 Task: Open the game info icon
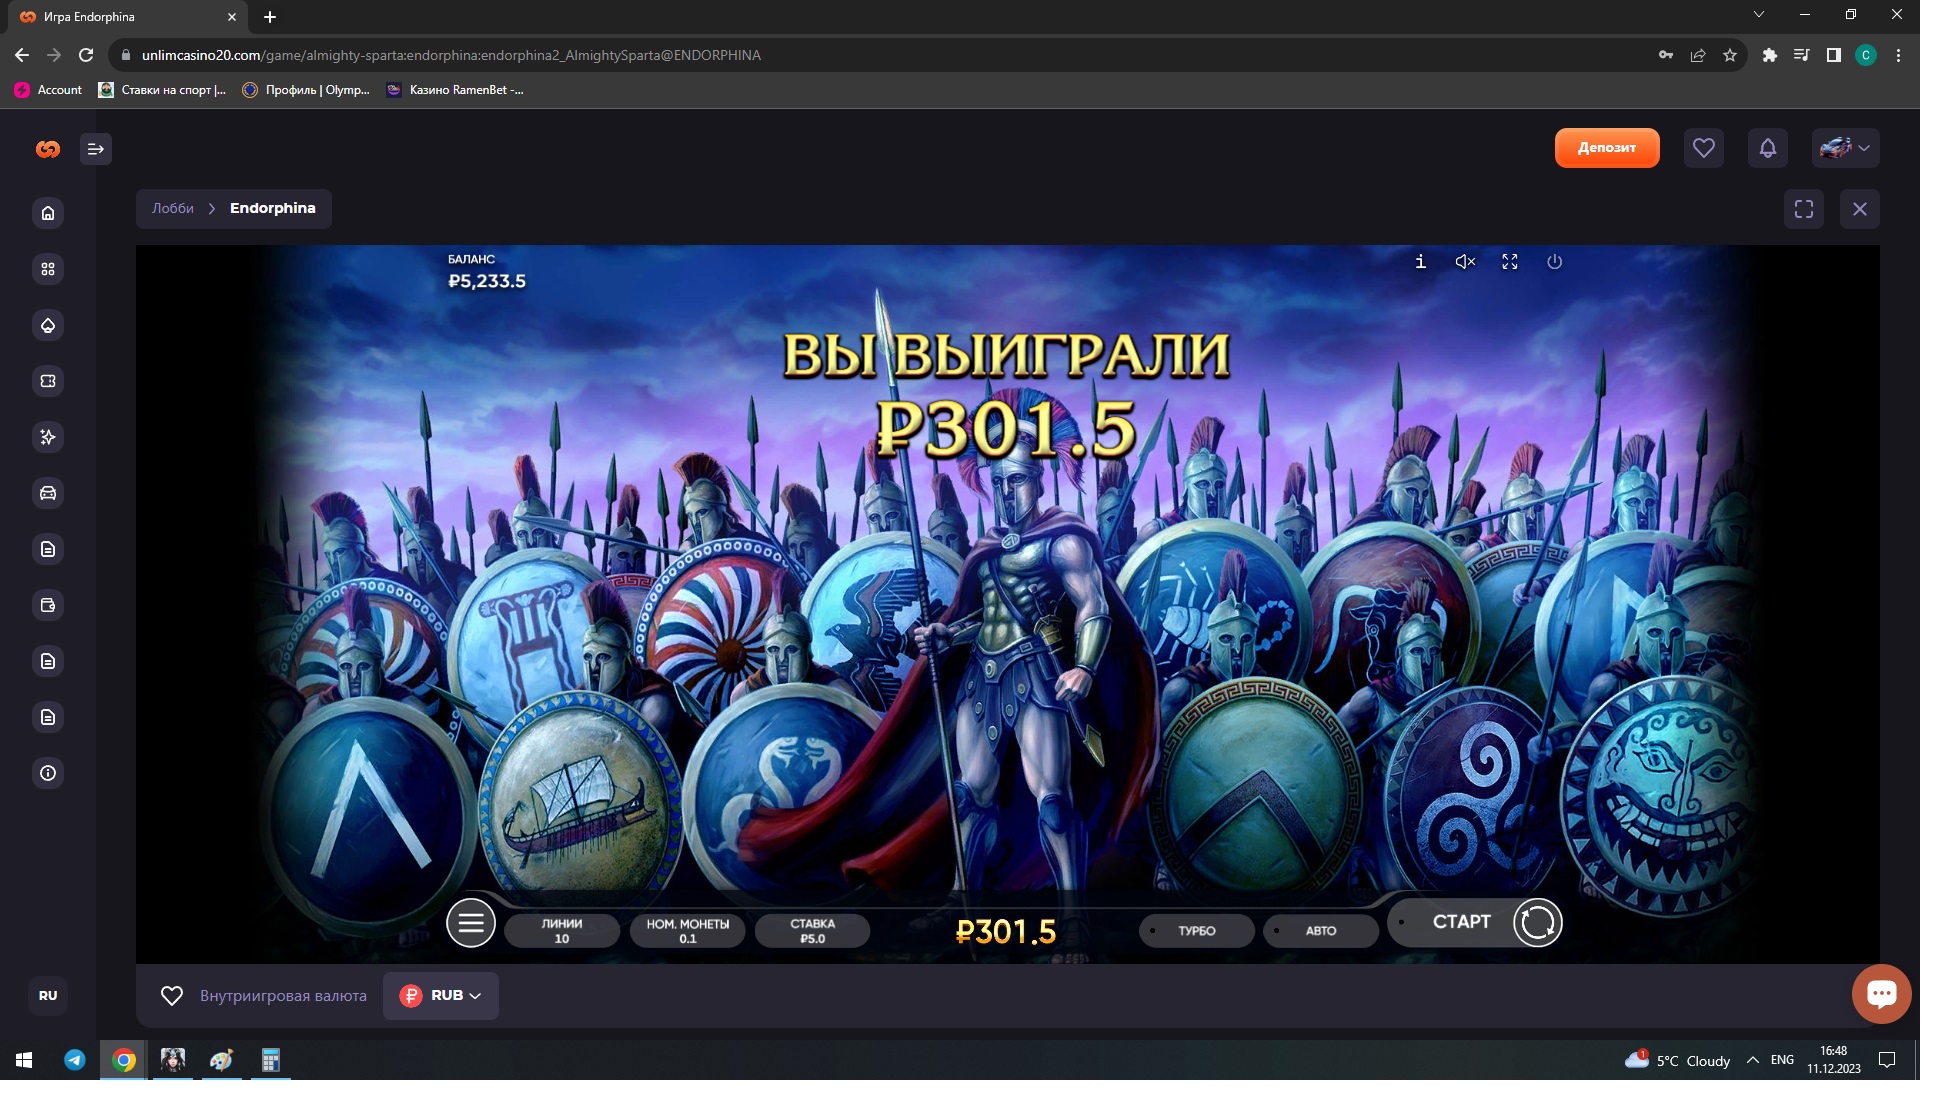pos(1420,262)
